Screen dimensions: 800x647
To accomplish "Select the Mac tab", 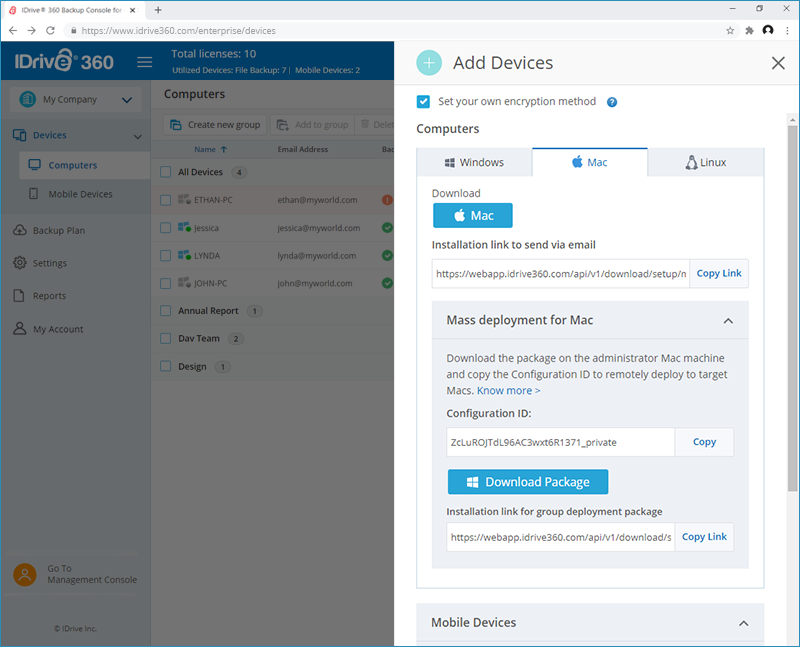I will click(x=590, y=162).
